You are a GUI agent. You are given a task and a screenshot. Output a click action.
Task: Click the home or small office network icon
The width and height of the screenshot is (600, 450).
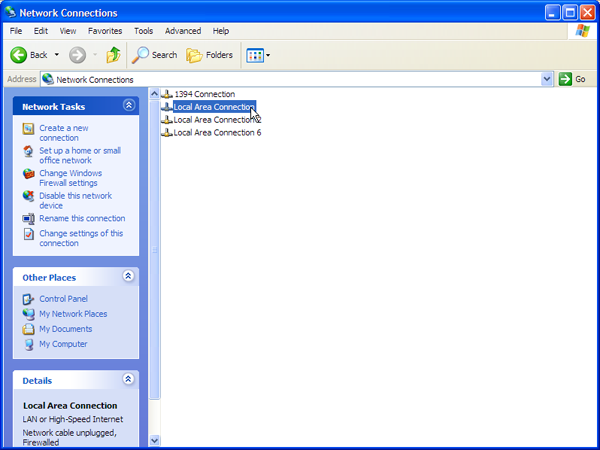[28, 151]
